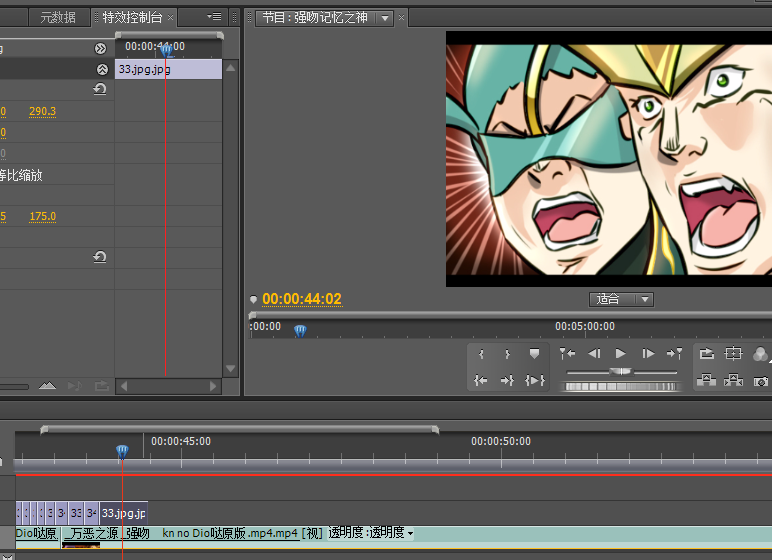Toggle the show/hide timeline view chevron button
Screen dimensions: 772x560
100,48
